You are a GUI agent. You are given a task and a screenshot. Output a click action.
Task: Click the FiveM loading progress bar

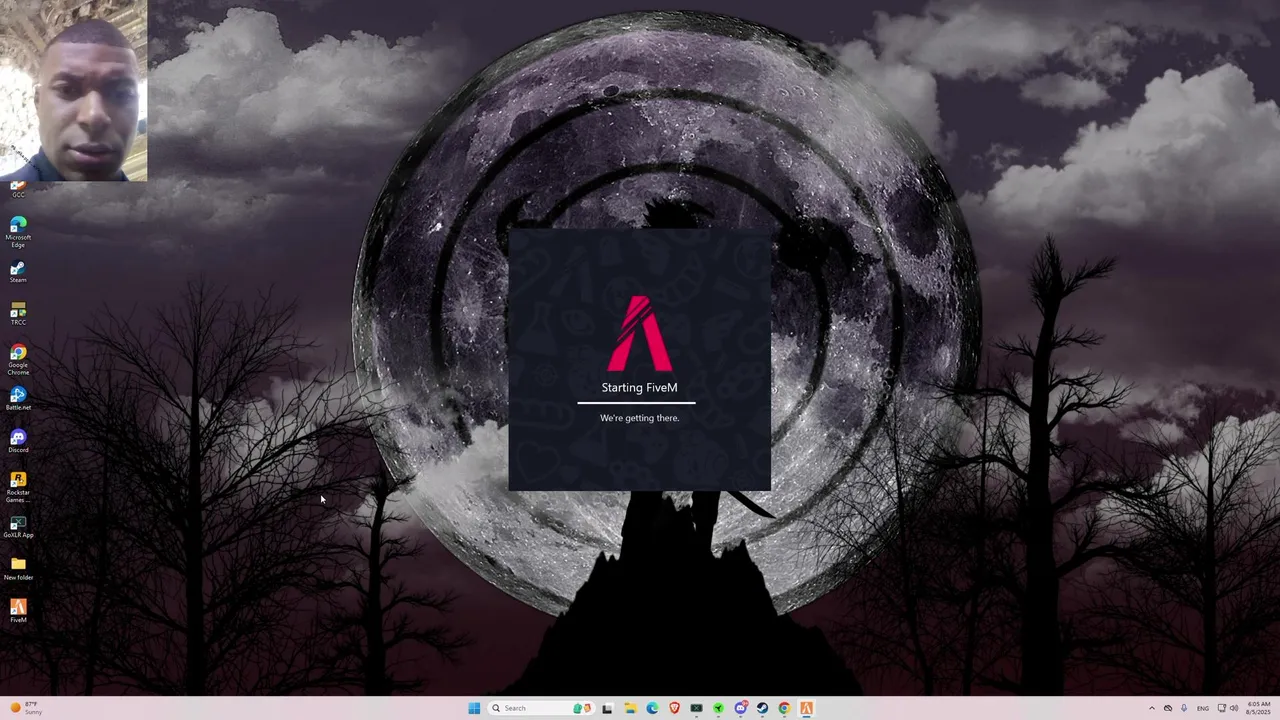pos(636,403)
